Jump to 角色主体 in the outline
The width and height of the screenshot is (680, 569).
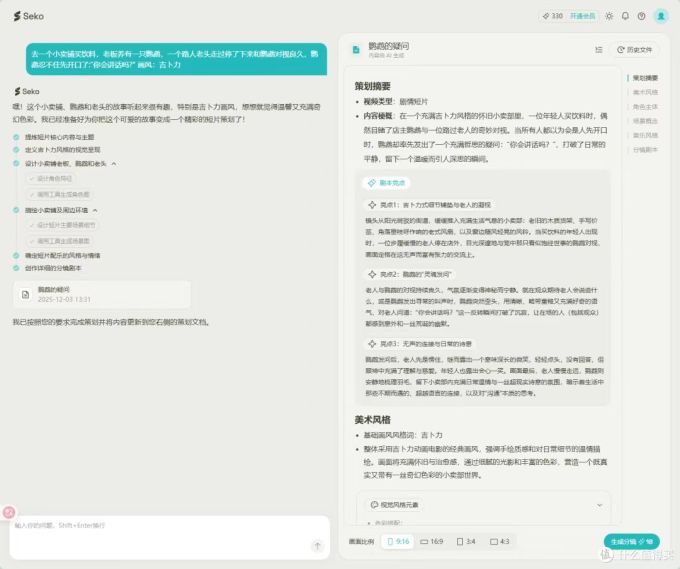645,107
